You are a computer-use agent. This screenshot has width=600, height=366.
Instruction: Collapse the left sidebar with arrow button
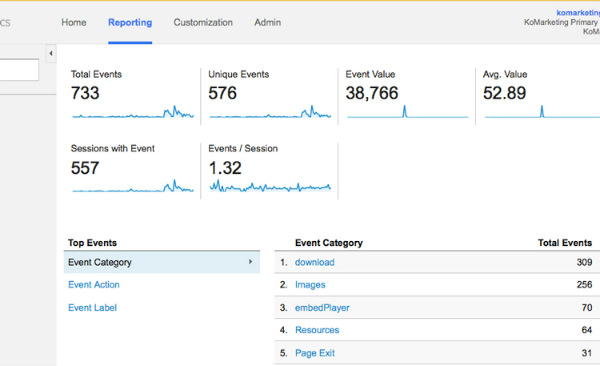51,54
